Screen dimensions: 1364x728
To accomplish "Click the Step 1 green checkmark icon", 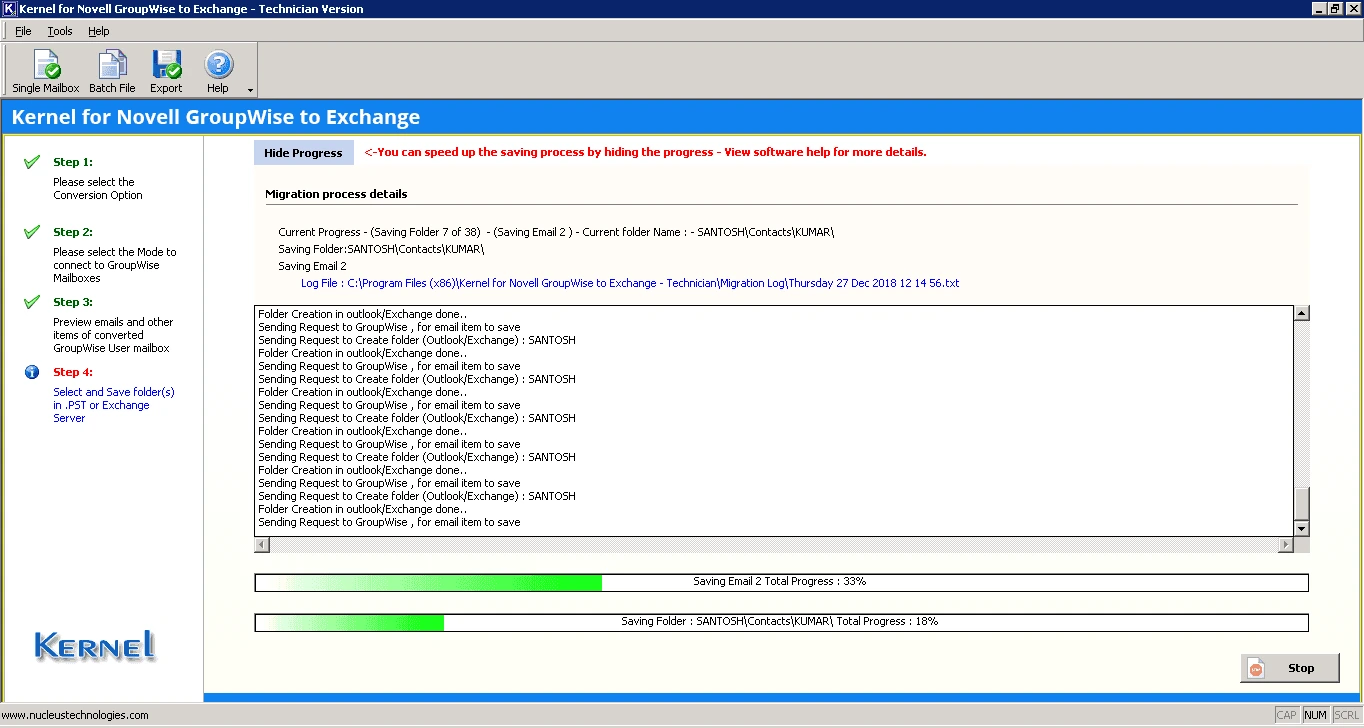I will 32,162.
